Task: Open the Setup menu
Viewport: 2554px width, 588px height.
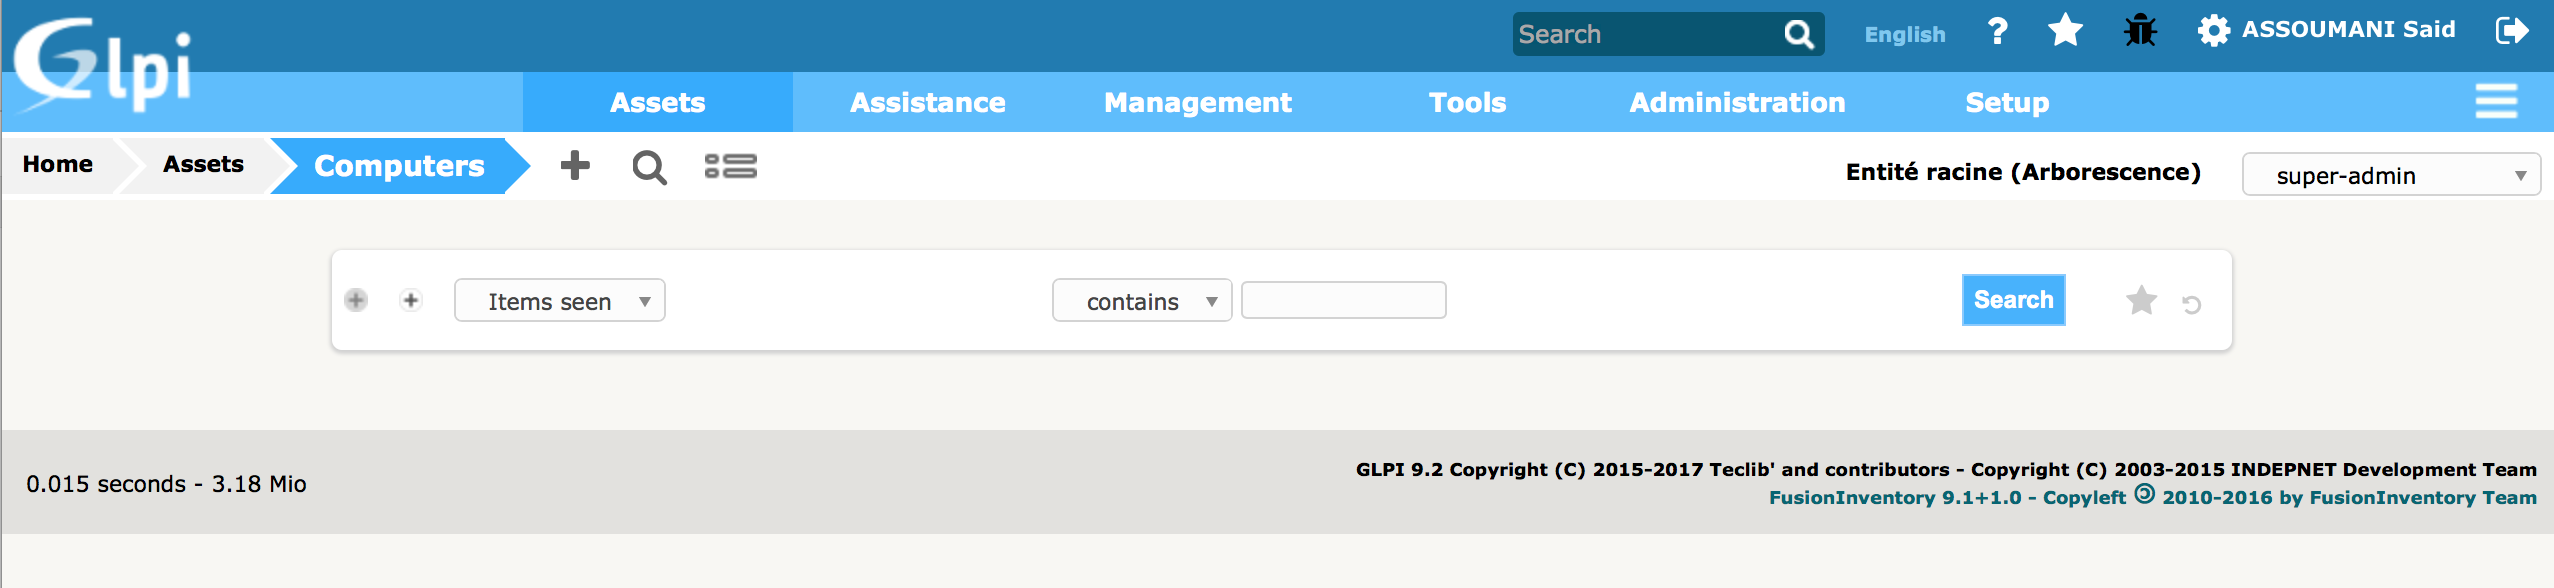Action: (2007, 102)
